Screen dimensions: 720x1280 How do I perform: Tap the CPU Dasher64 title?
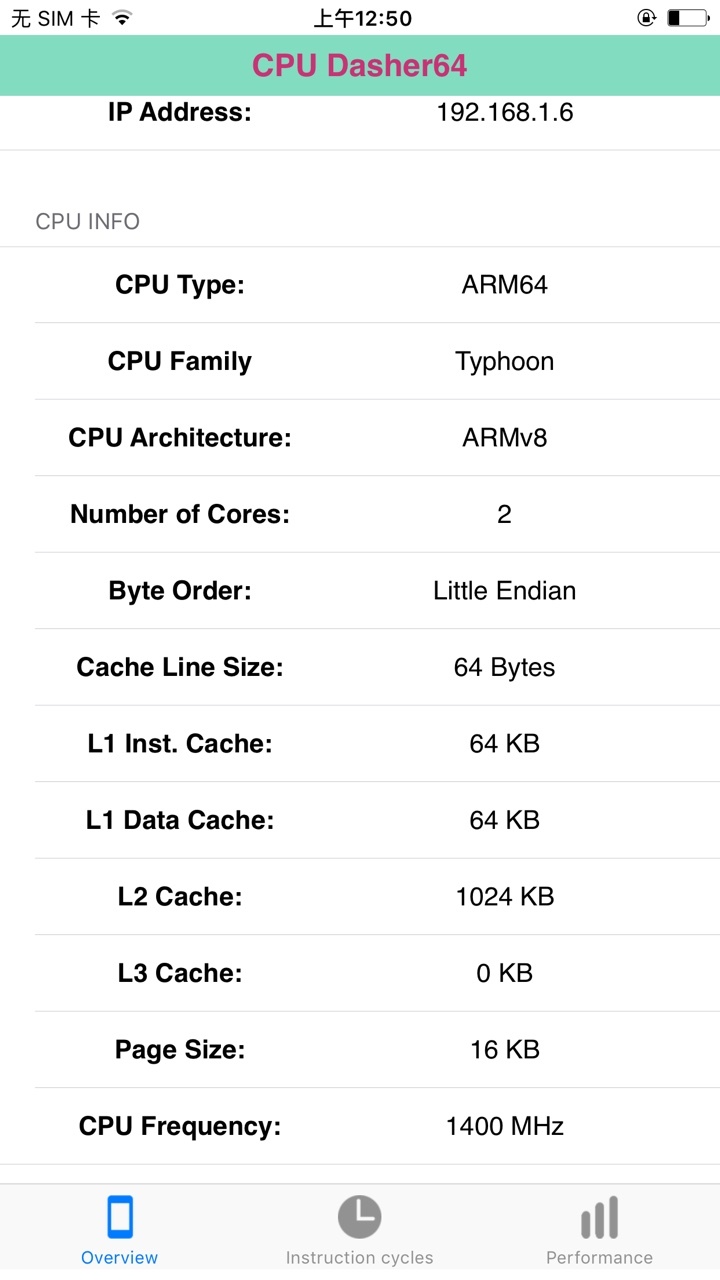click(x=360, y=65)
